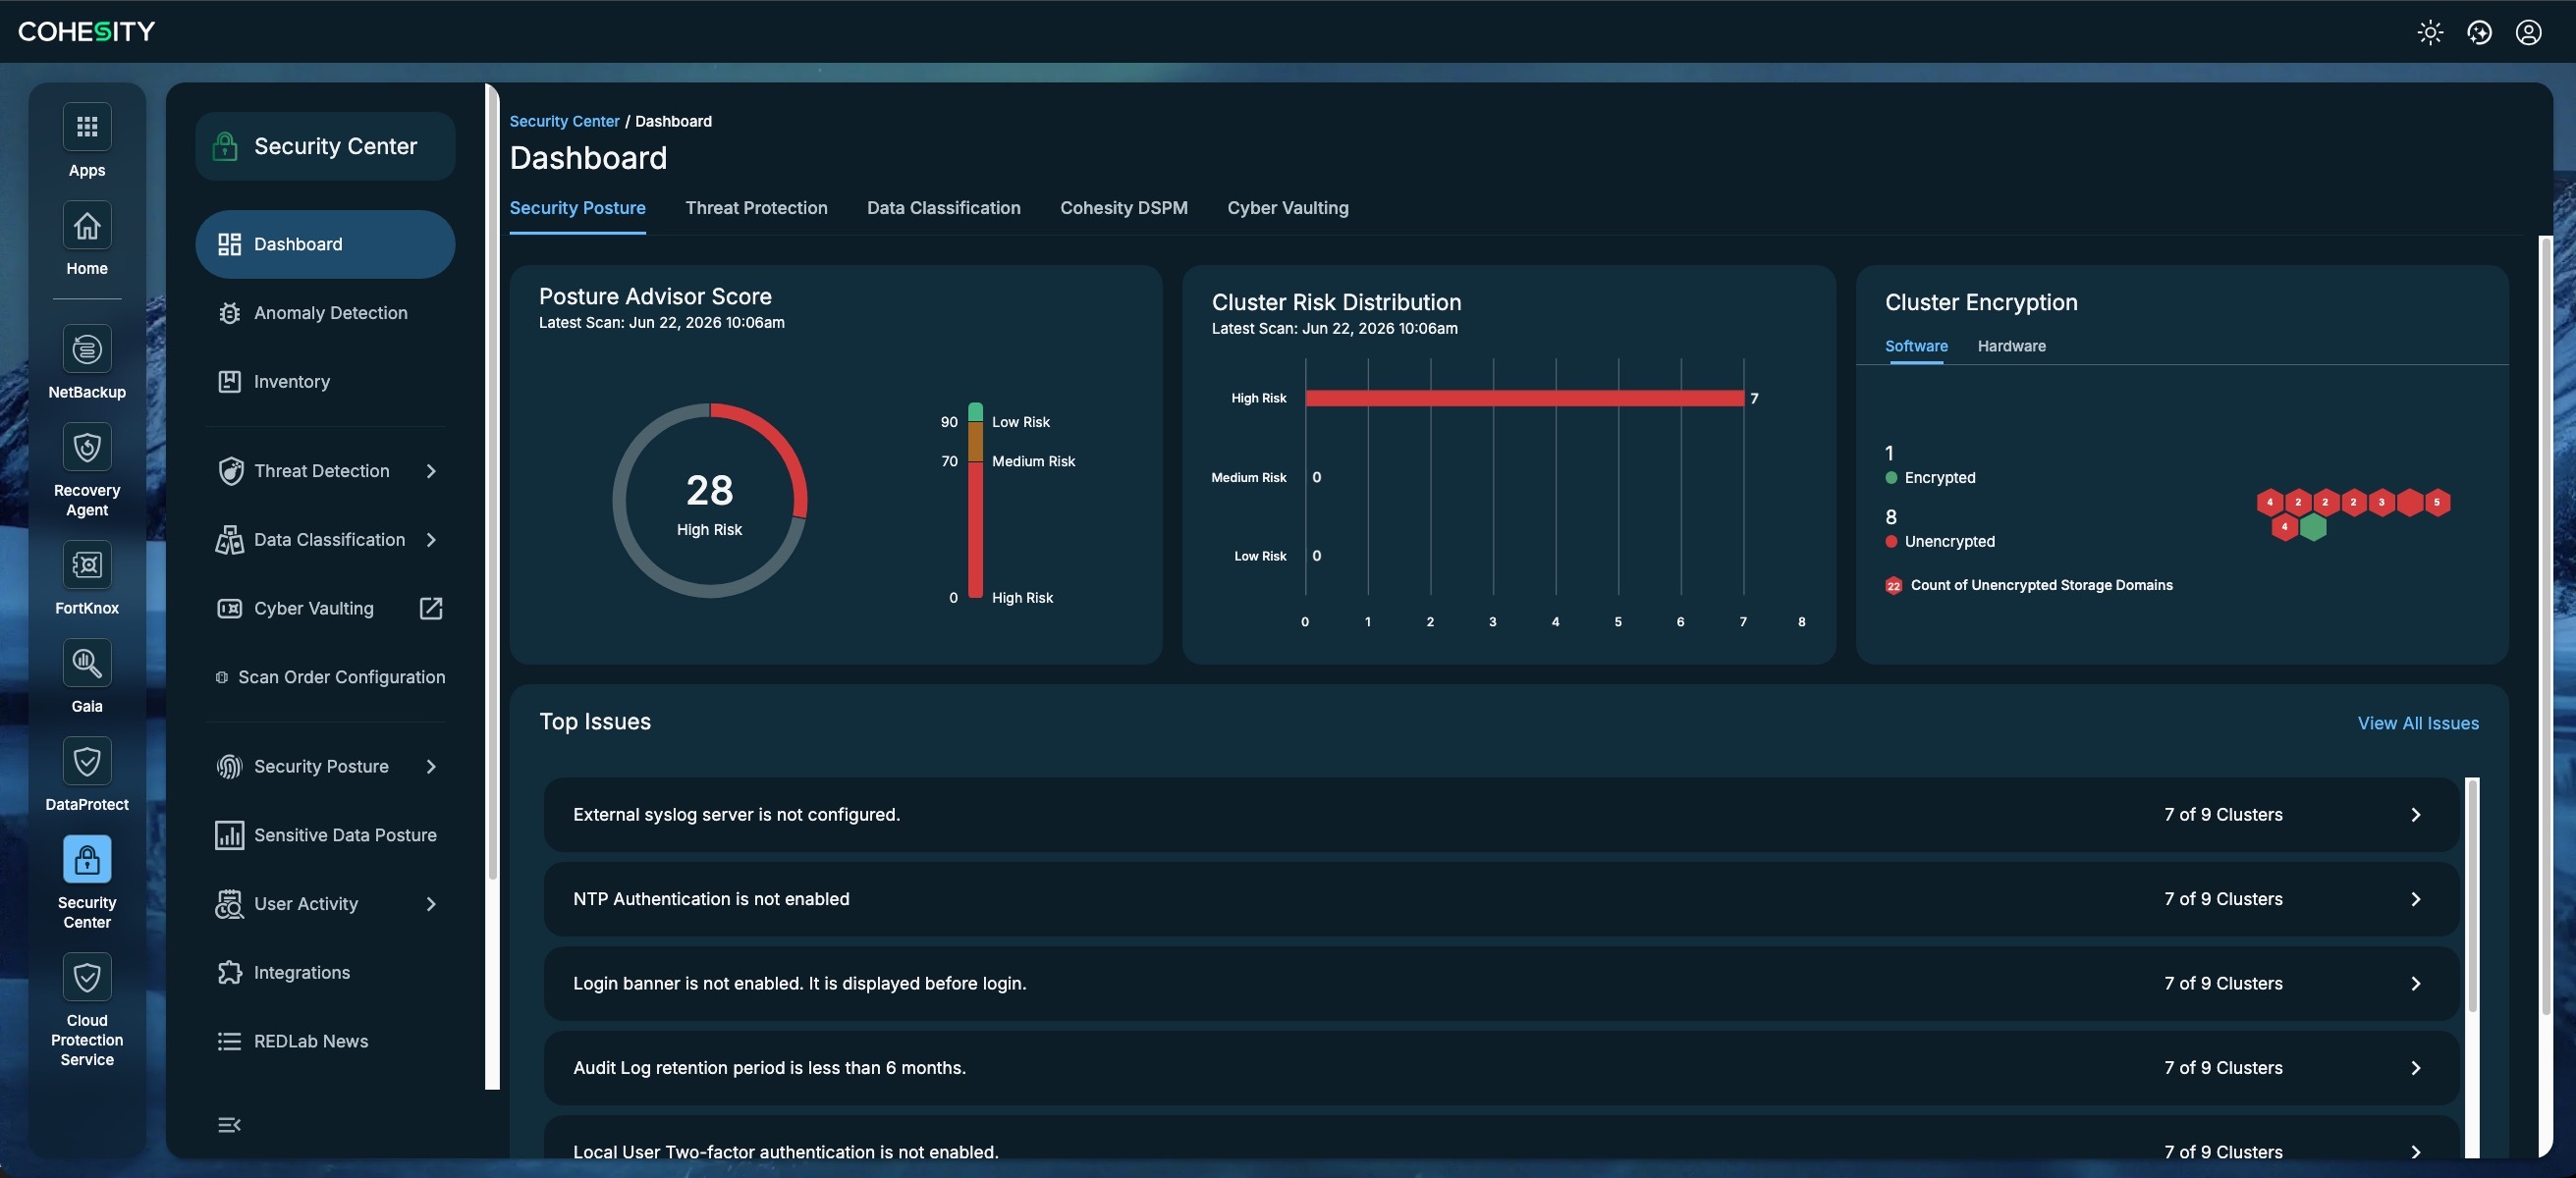Open DataProtect shield icon
Image resolution: width=2576 pixels, height=1178 pixels.
87,762
